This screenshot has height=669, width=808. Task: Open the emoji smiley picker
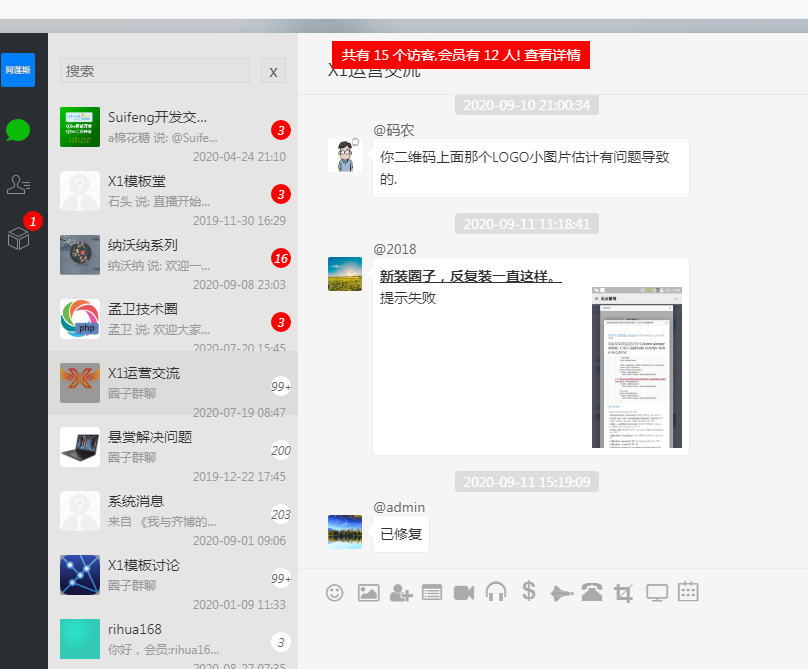pos(335,592)
